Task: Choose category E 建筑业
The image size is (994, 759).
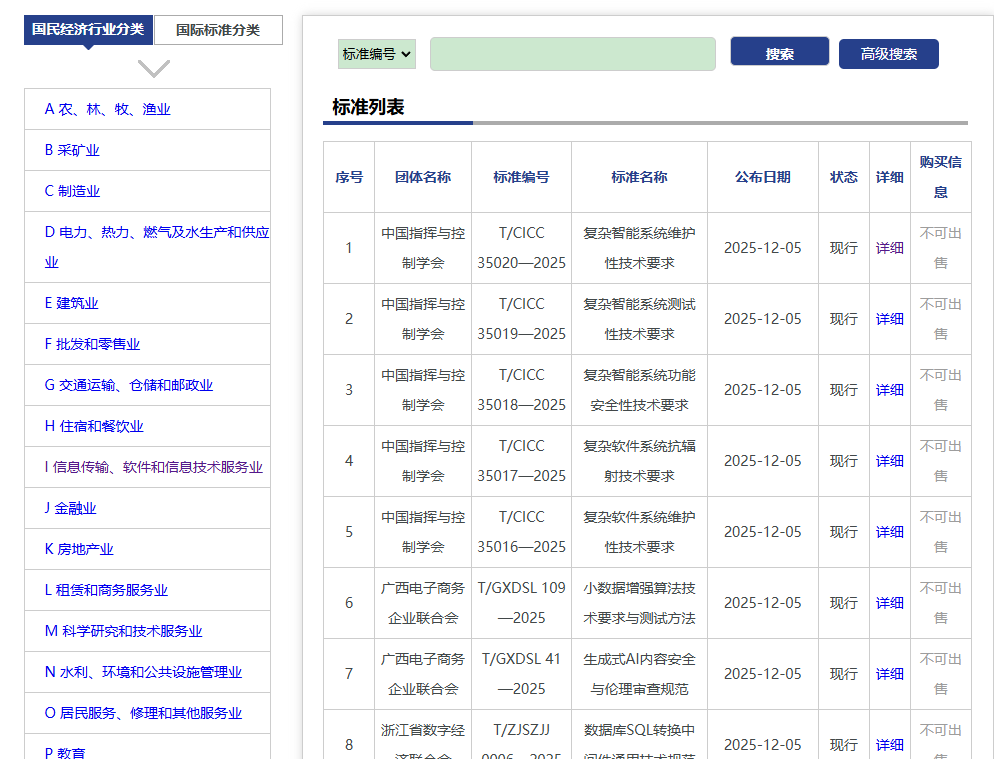Action: point(71,303)
